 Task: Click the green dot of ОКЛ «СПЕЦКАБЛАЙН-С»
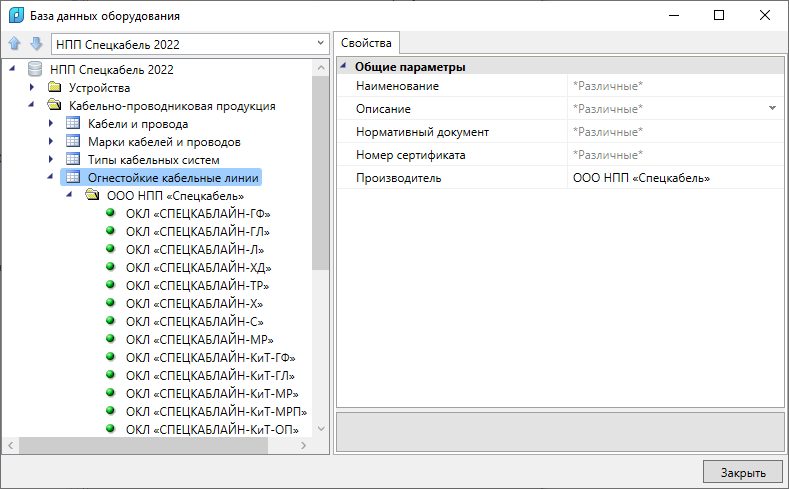110,321
